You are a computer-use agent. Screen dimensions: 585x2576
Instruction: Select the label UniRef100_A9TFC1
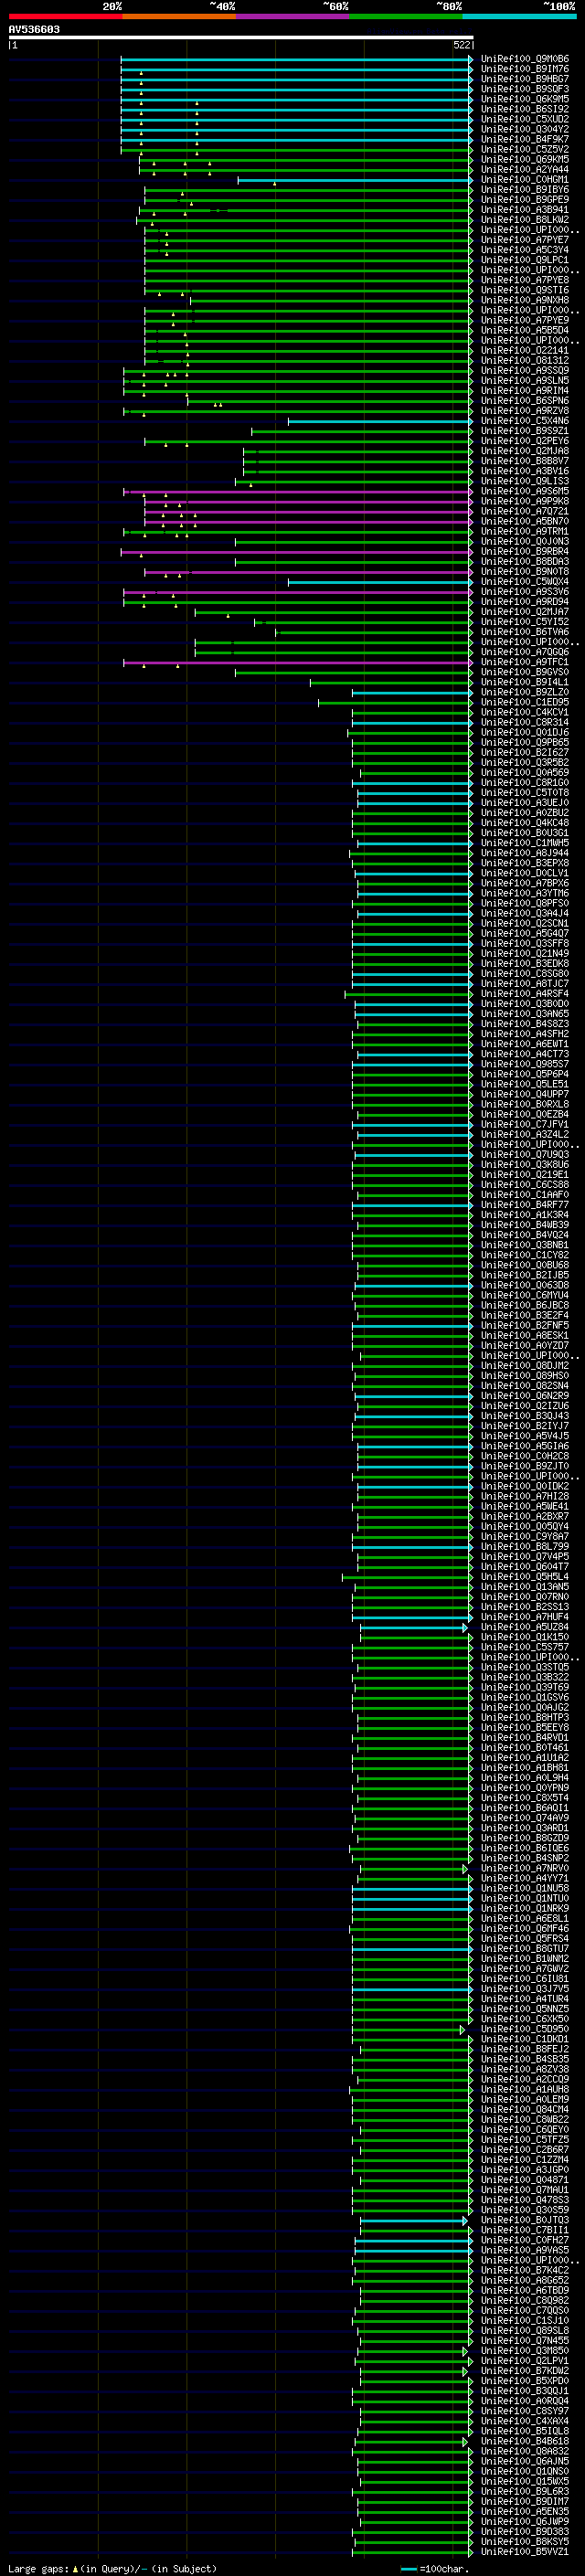tap(525, 662)
